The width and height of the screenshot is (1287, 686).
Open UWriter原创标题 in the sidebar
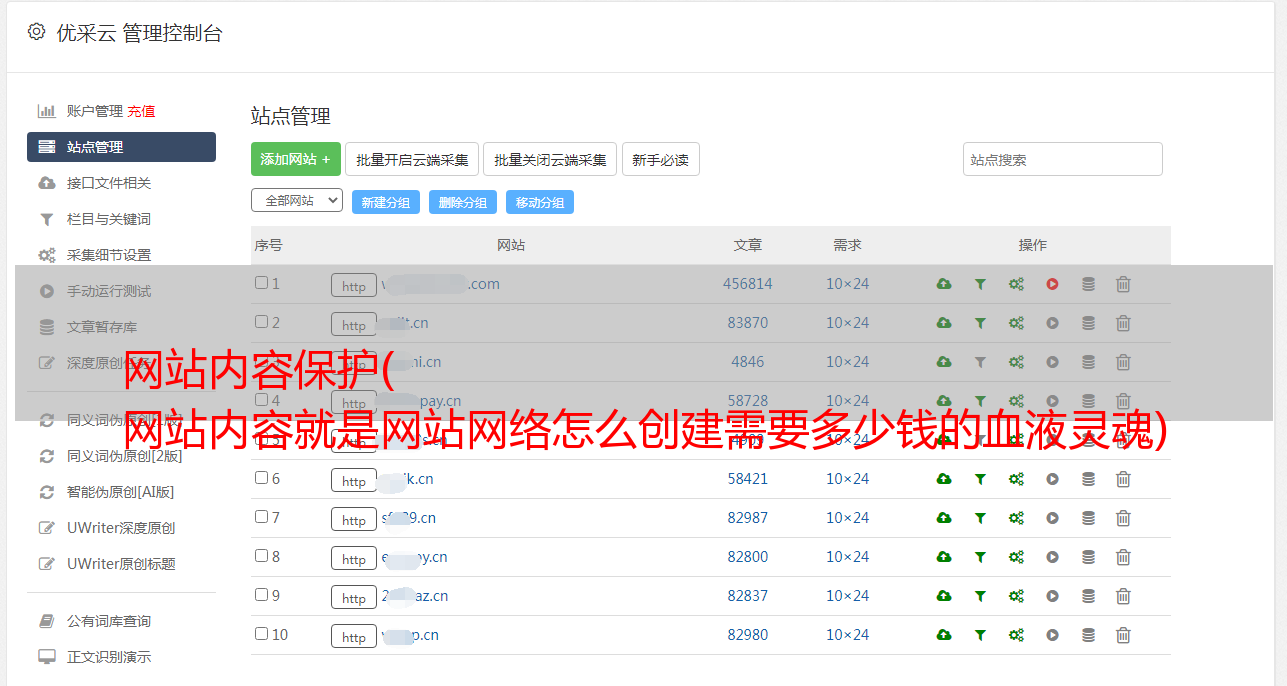pos(121,564)
